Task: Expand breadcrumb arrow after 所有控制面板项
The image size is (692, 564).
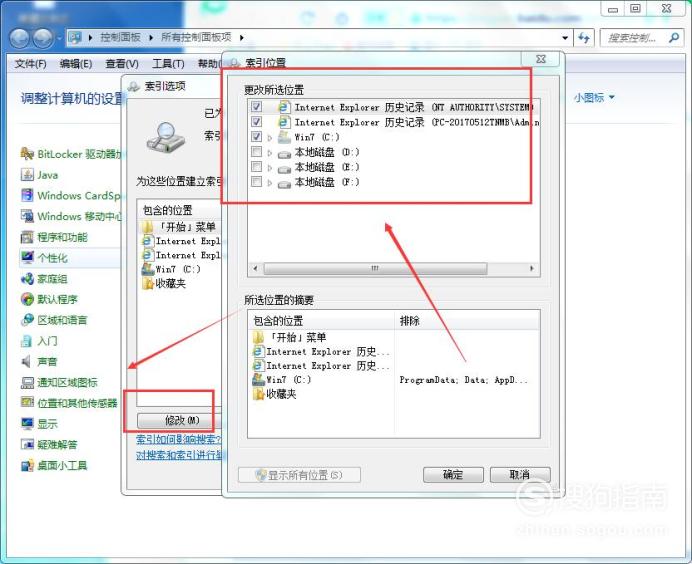Action: point(241,38)
